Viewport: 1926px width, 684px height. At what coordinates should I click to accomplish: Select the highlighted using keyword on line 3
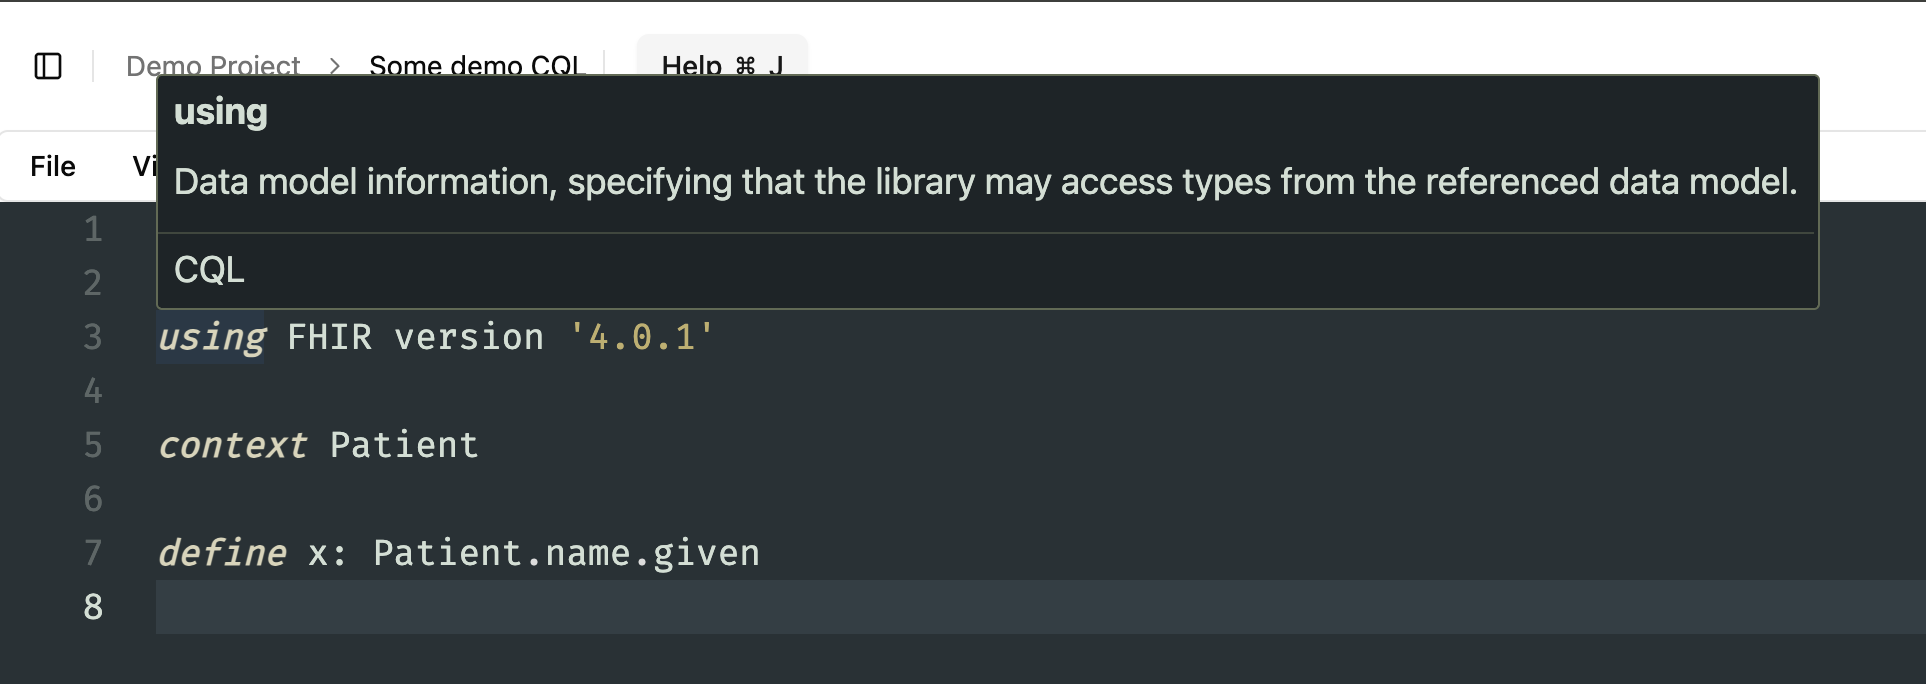(209, 337)
